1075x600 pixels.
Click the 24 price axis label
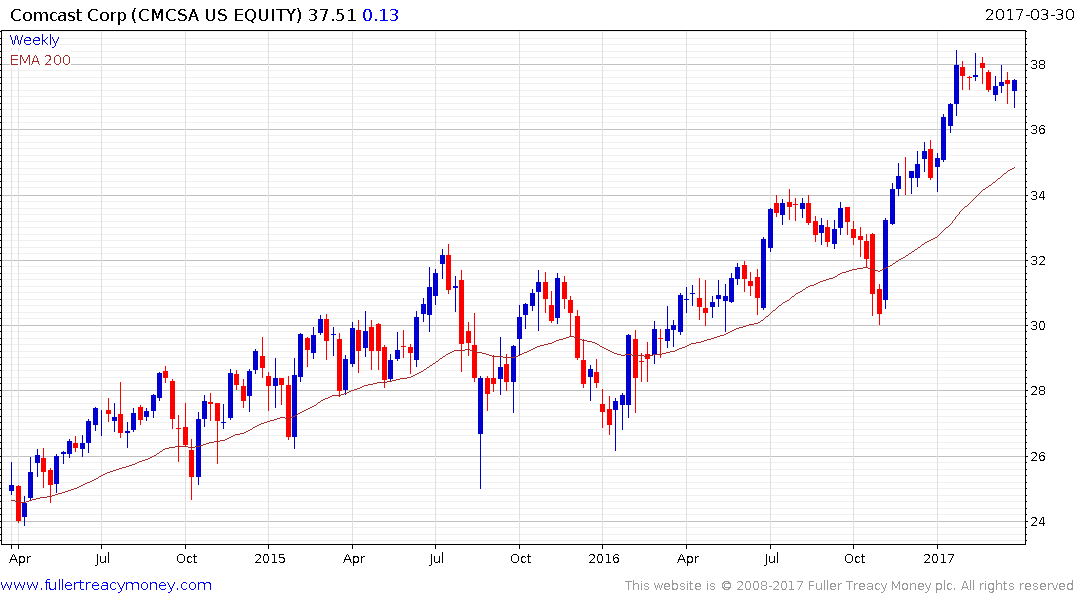tap(1037, 522)
